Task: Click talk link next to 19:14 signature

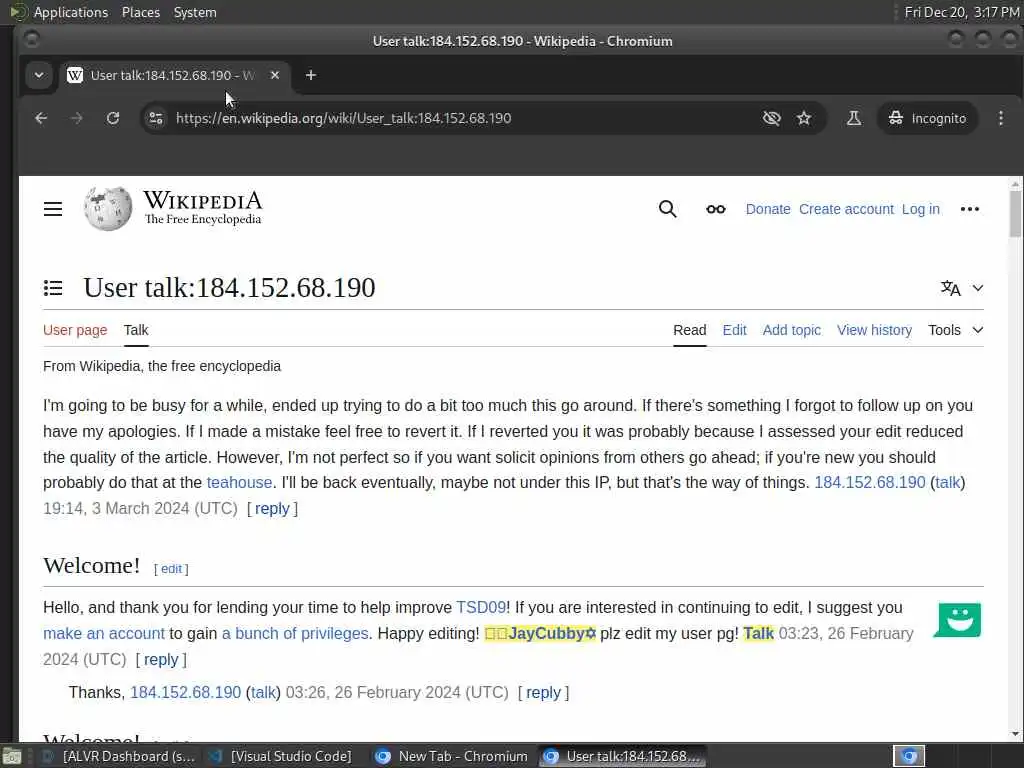Action: pyautogui.click(x=948, y=483)
